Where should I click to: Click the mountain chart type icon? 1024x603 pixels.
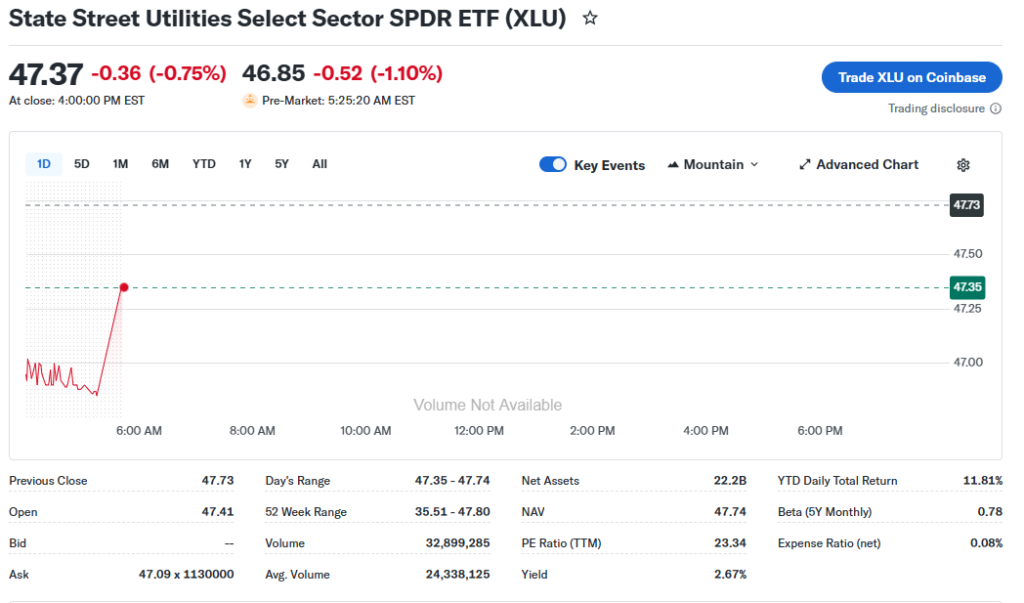(x=673, y=165)
